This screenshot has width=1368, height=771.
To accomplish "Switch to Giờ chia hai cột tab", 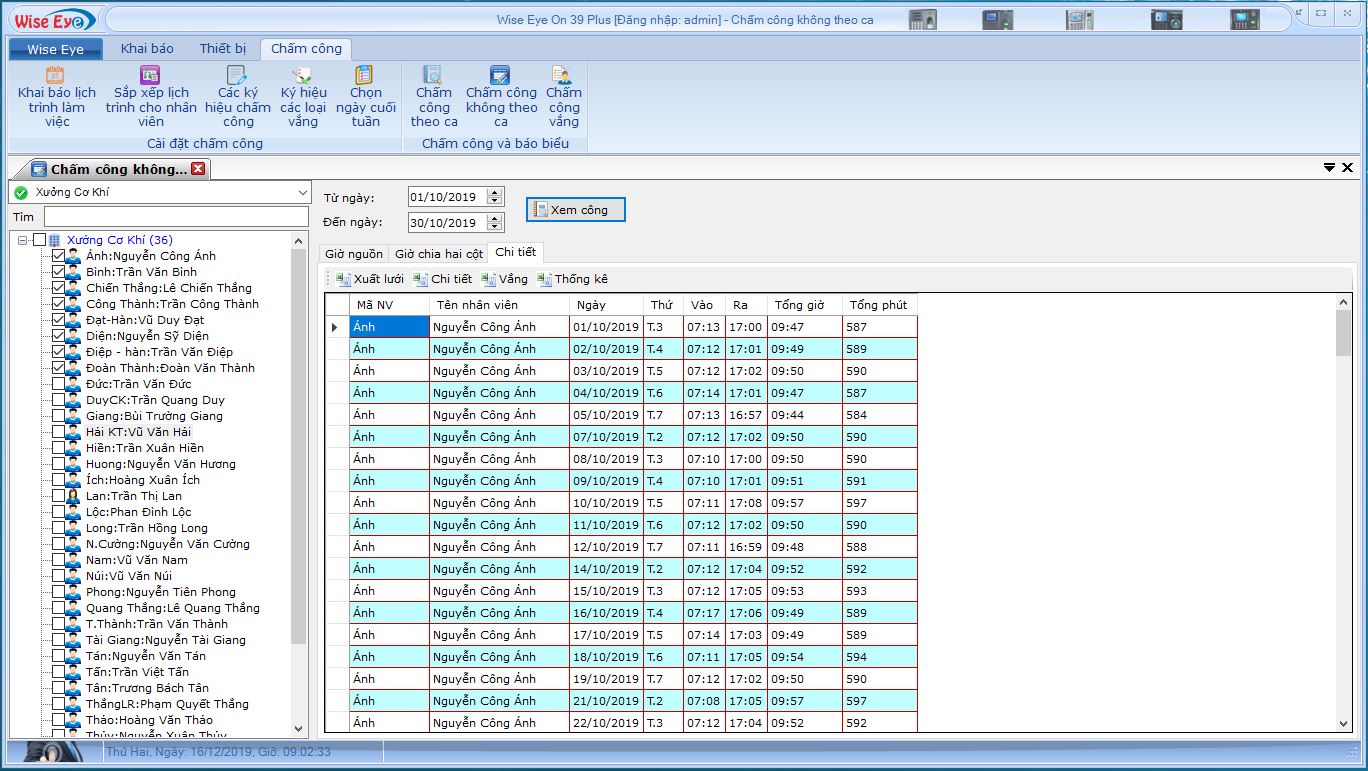I will (438, 254).
